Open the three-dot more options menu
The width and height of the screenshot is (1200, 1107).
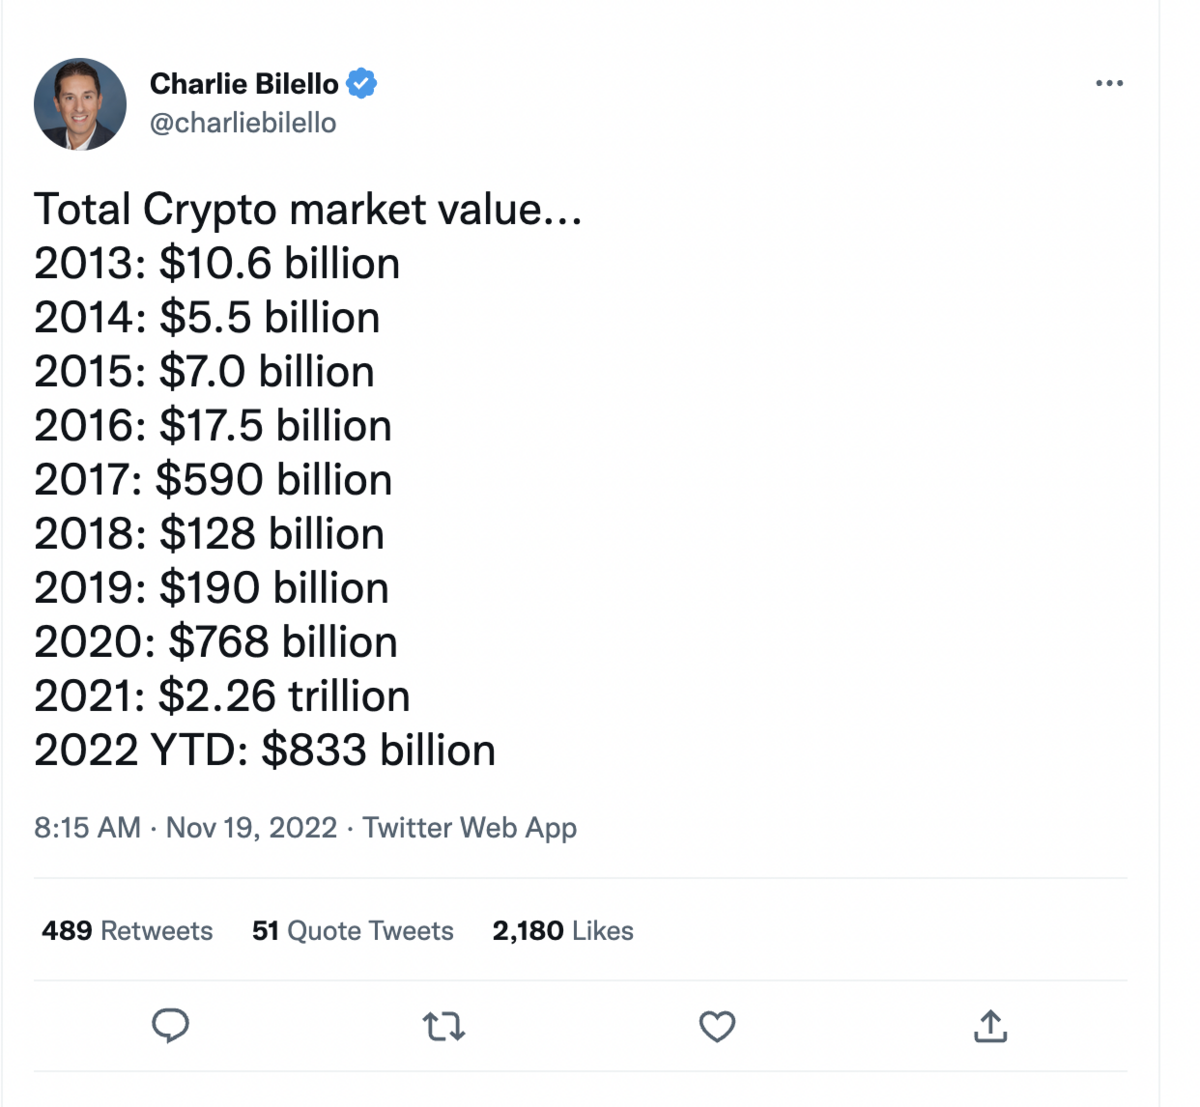point(1109,83)
